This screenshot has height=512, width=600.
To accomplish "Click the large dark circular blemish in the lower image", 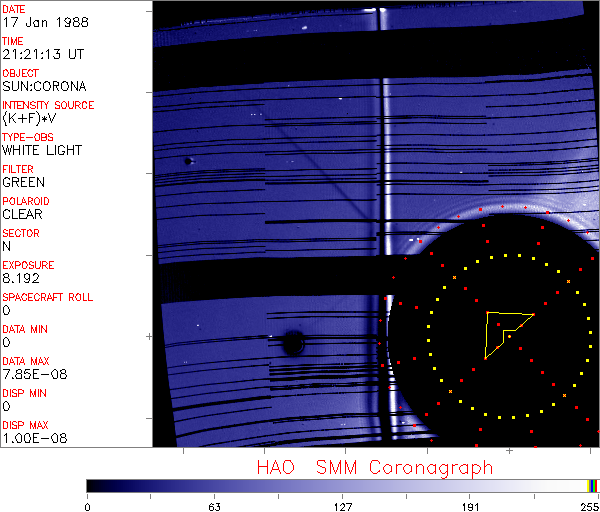I will [x=293, y=342].
